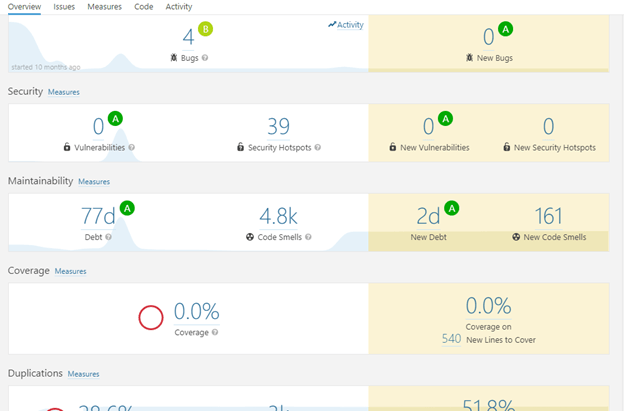Switch to the Overview tab
This screenshot has width=624, height=411.
pyautogui.click(x=24, y=7)
